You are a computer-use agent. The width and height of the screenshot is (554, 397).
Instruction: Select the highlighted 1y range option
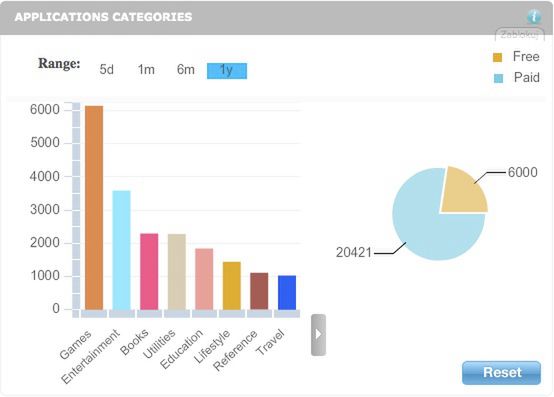click(x=227, y=71)
